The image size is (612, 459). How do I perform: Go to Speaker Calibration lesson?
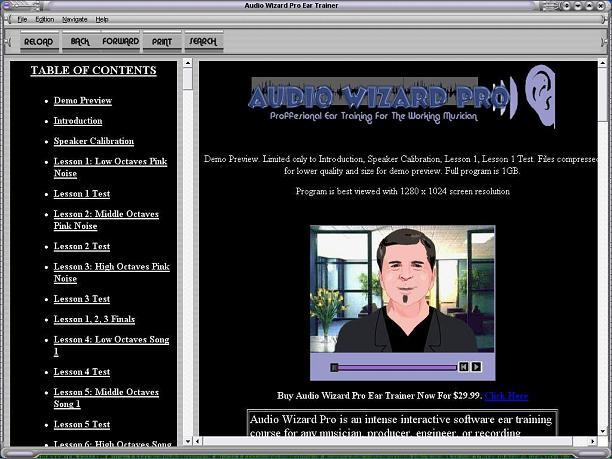(x=93, y=141)
